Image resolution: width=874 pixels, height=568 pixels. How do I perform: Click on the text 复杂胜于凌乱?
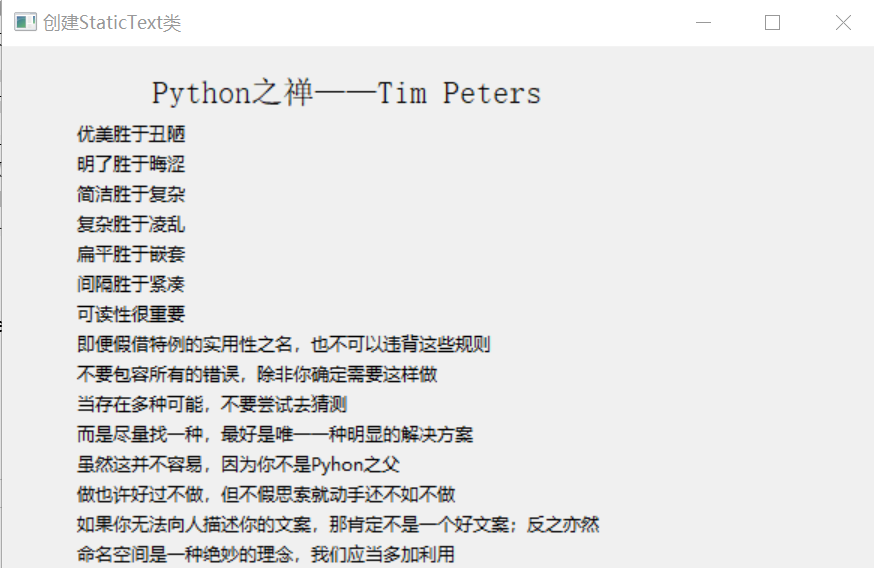coord(131,224)
